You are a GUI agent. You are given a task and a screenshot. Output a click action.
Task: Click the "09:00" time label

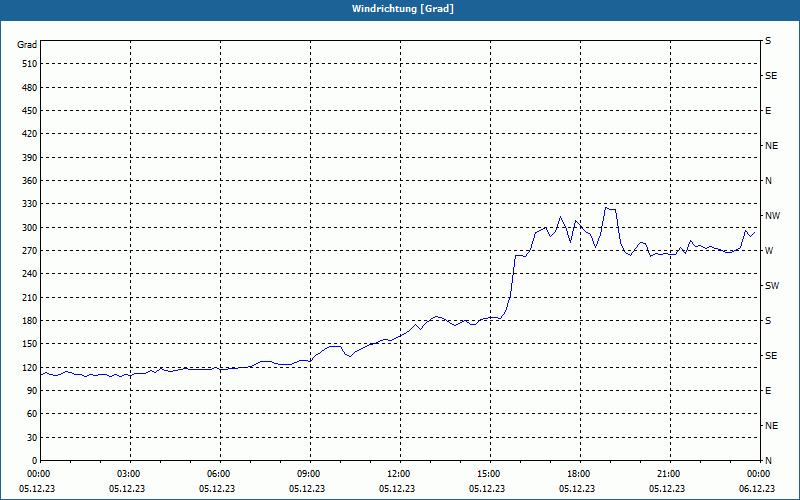(308, 474)
